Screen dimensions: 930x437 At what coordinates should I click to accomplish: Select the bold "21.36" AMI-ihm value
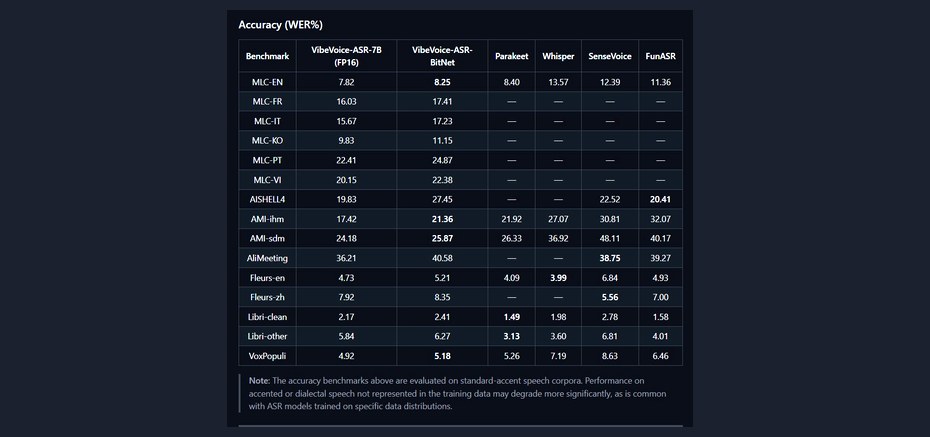442,219
